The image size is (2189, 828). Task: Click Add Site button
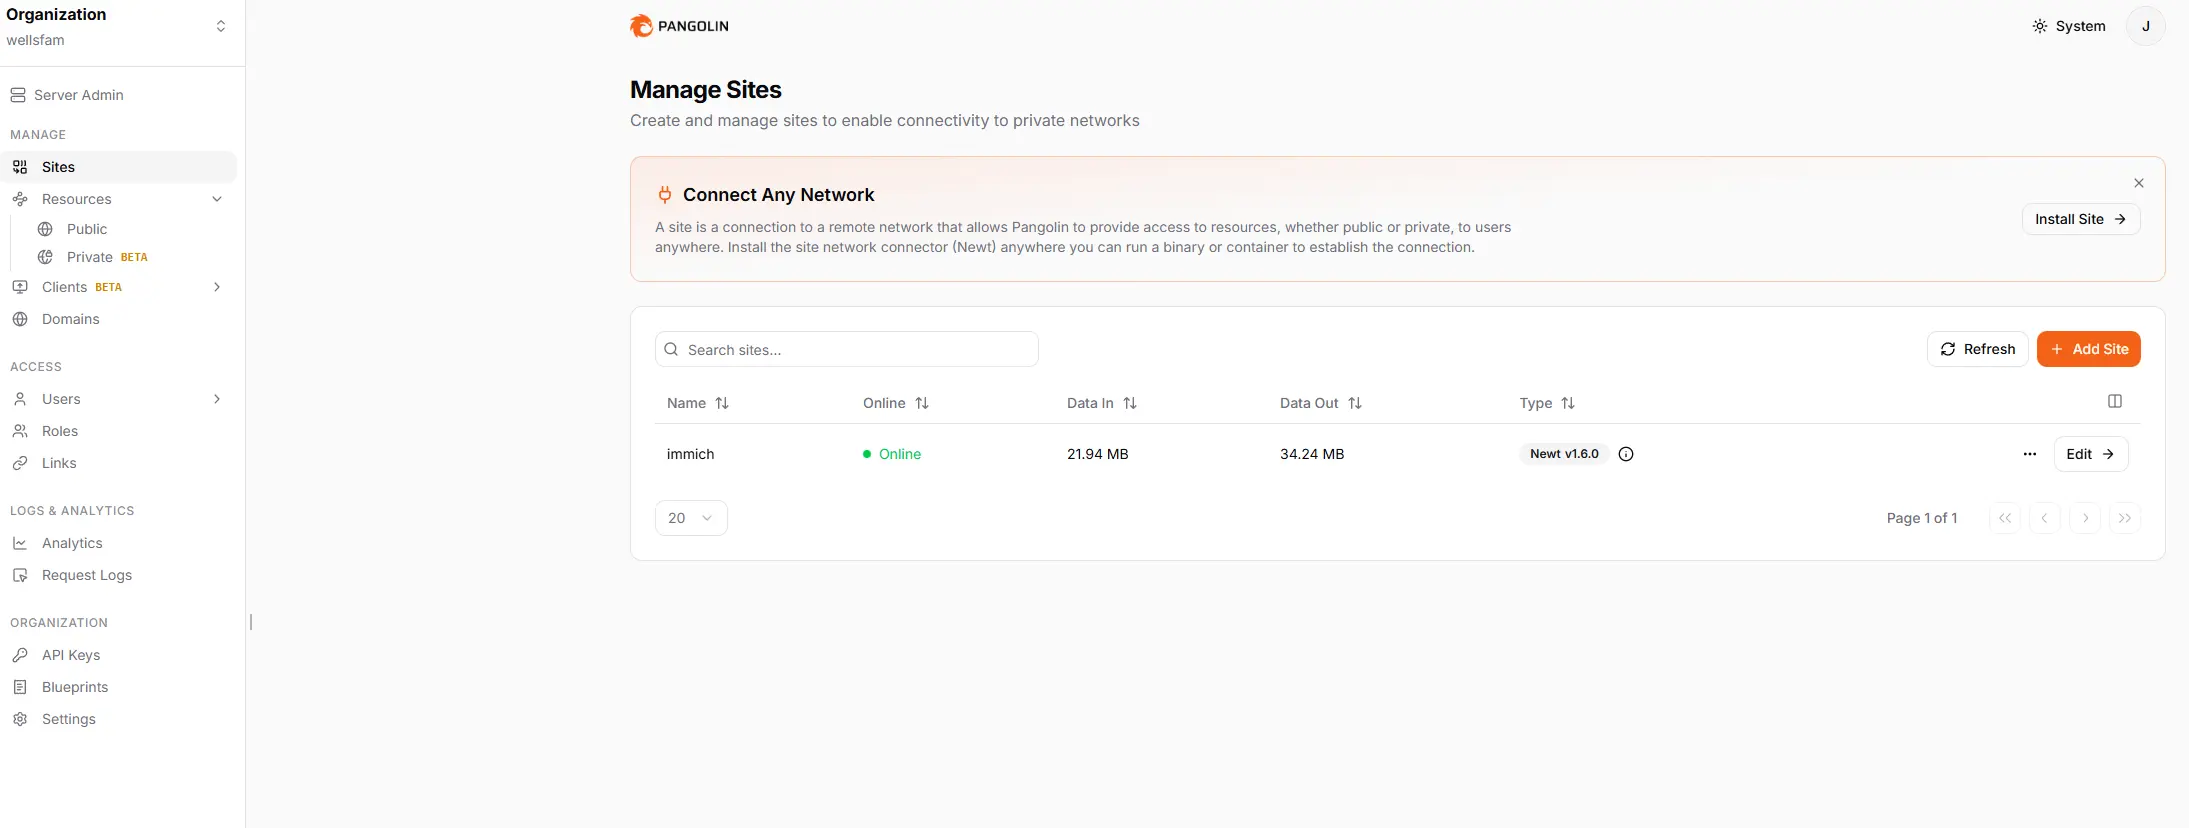[x=2089, y=349]
